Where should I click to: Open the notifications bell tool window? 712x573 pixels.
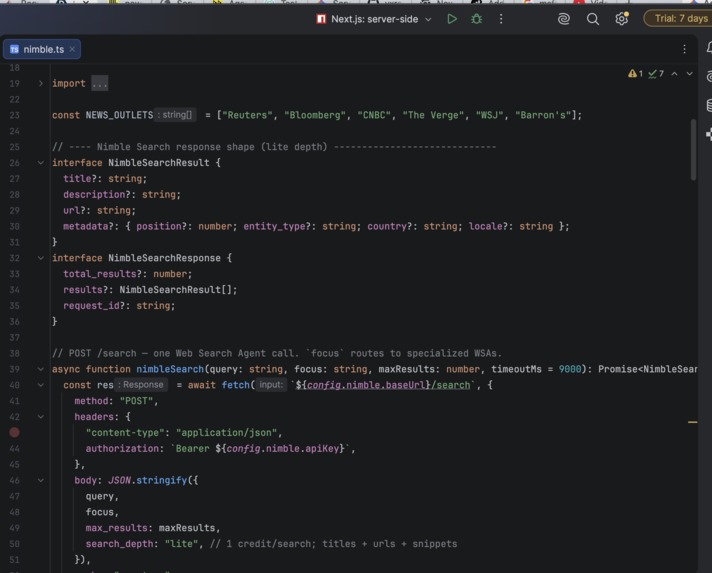(709, 47)
